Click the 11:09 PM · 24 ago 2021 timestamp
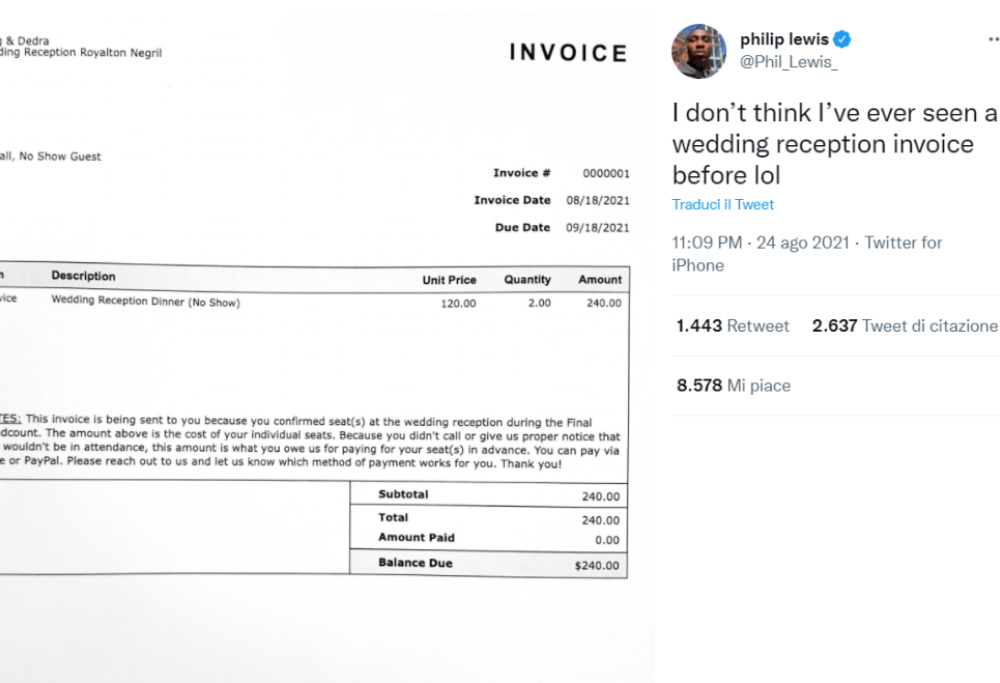 (x=760, y=243)
